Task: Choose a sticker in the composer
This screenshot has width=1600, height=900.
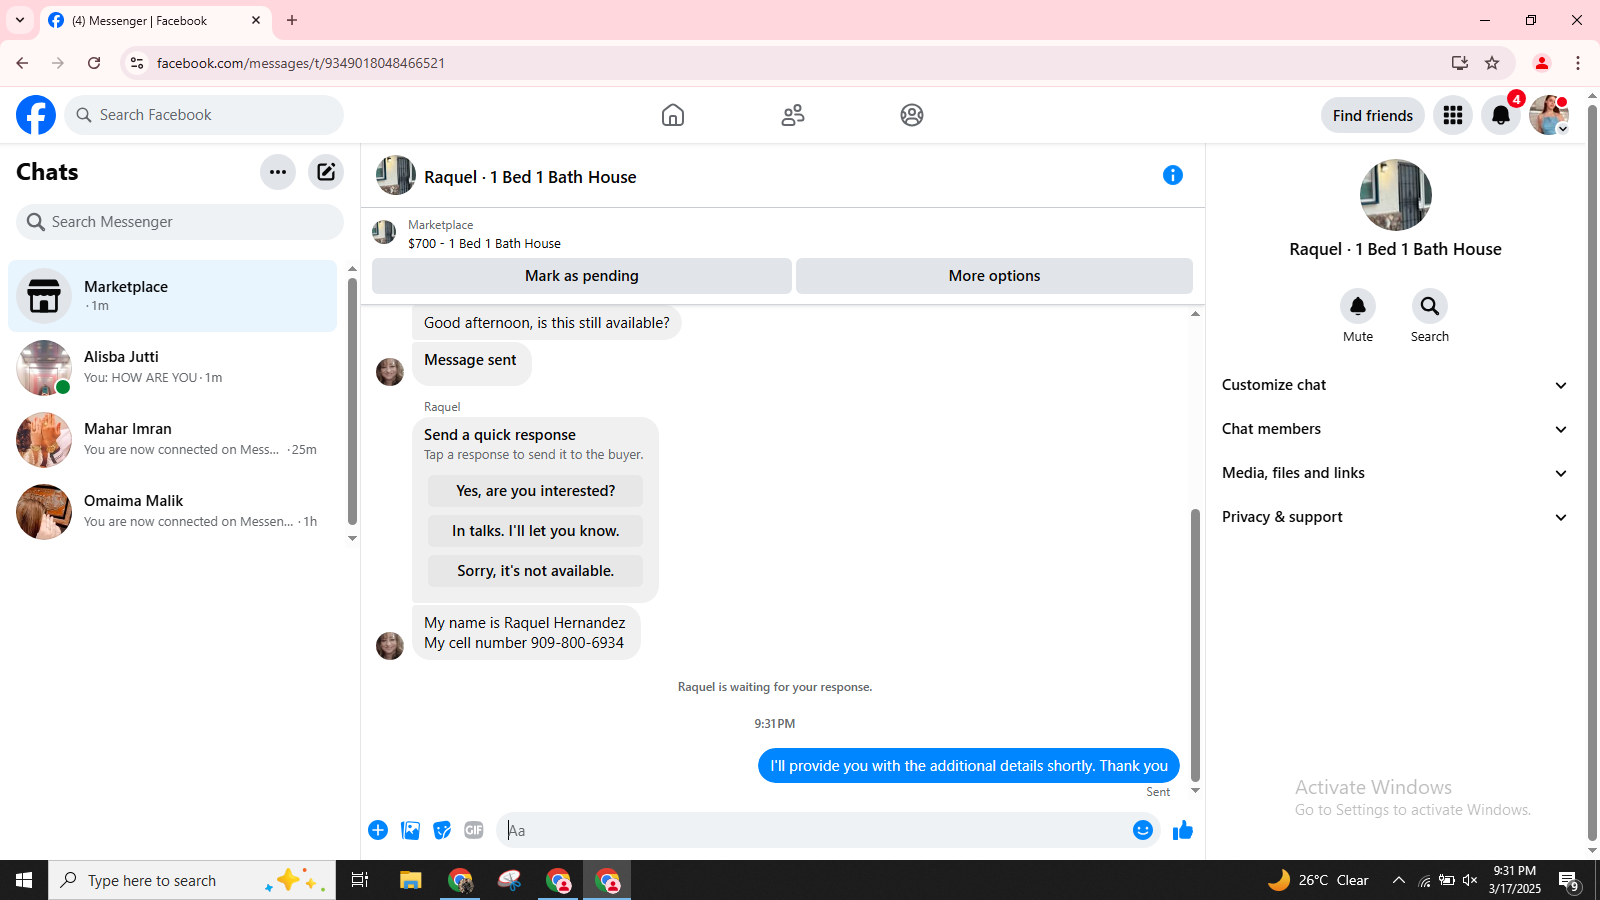Action: coord(442,830)
